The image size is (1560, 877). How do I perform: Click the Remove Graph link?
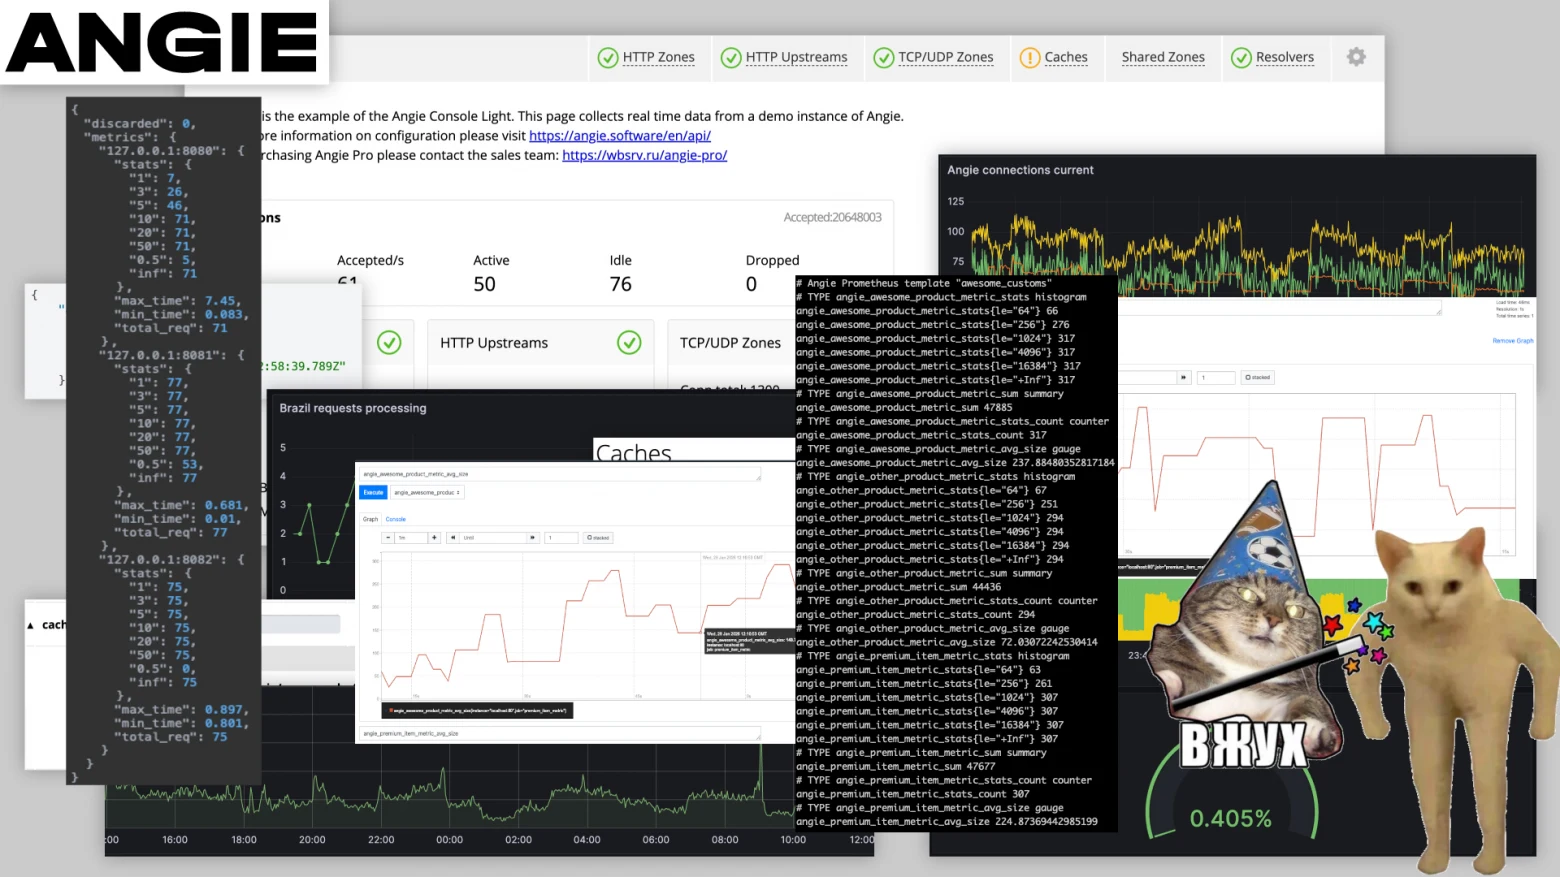(1513, 341)
